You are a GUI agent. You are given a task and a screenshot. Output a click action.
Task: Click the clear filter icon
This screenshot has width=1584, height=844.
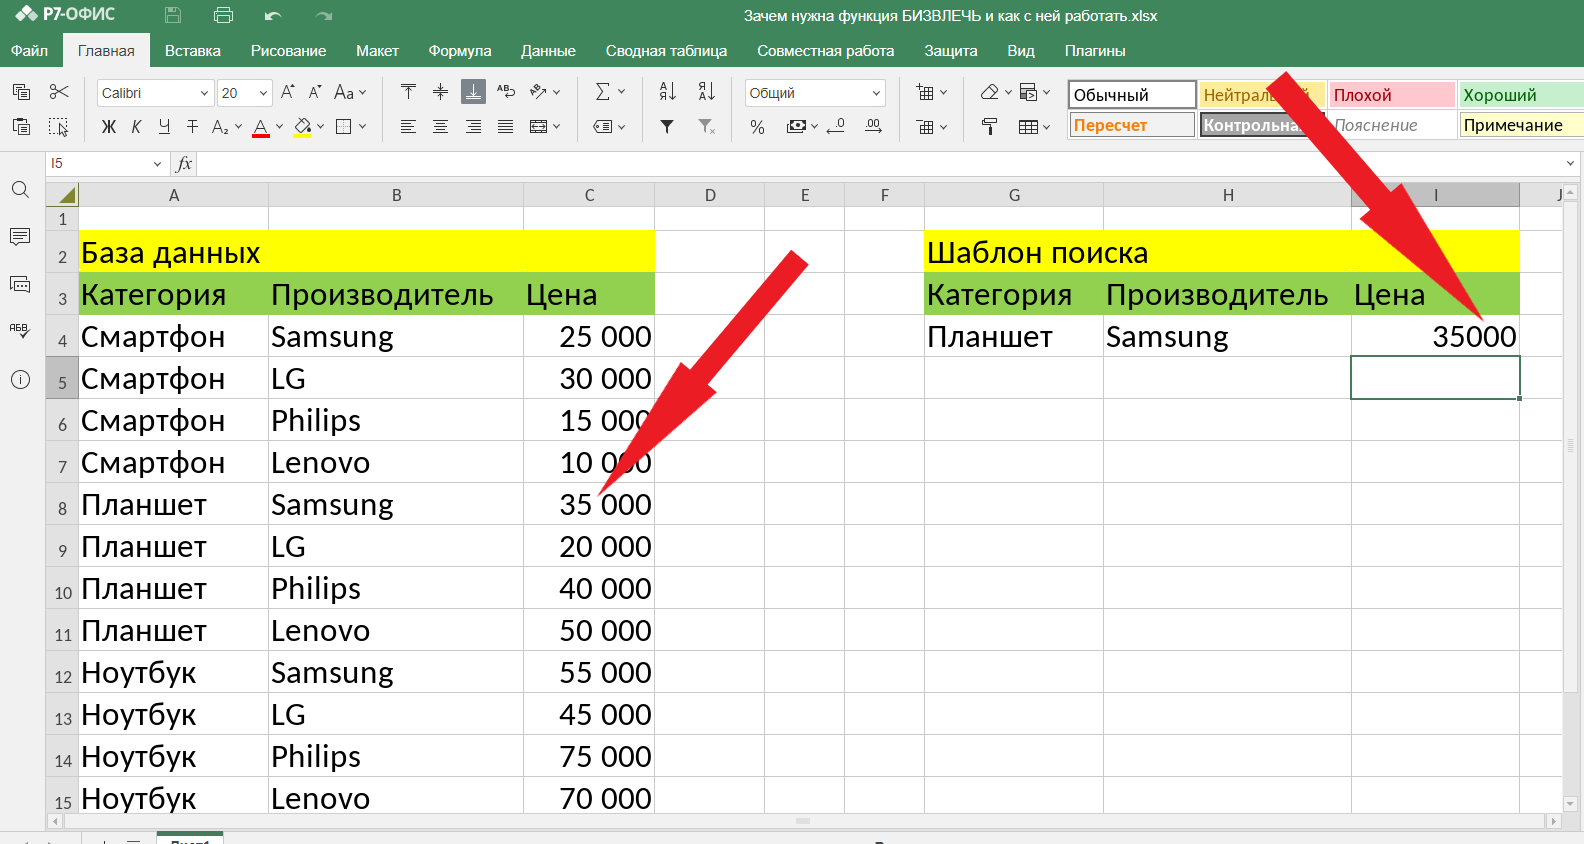tap(707, 126)
